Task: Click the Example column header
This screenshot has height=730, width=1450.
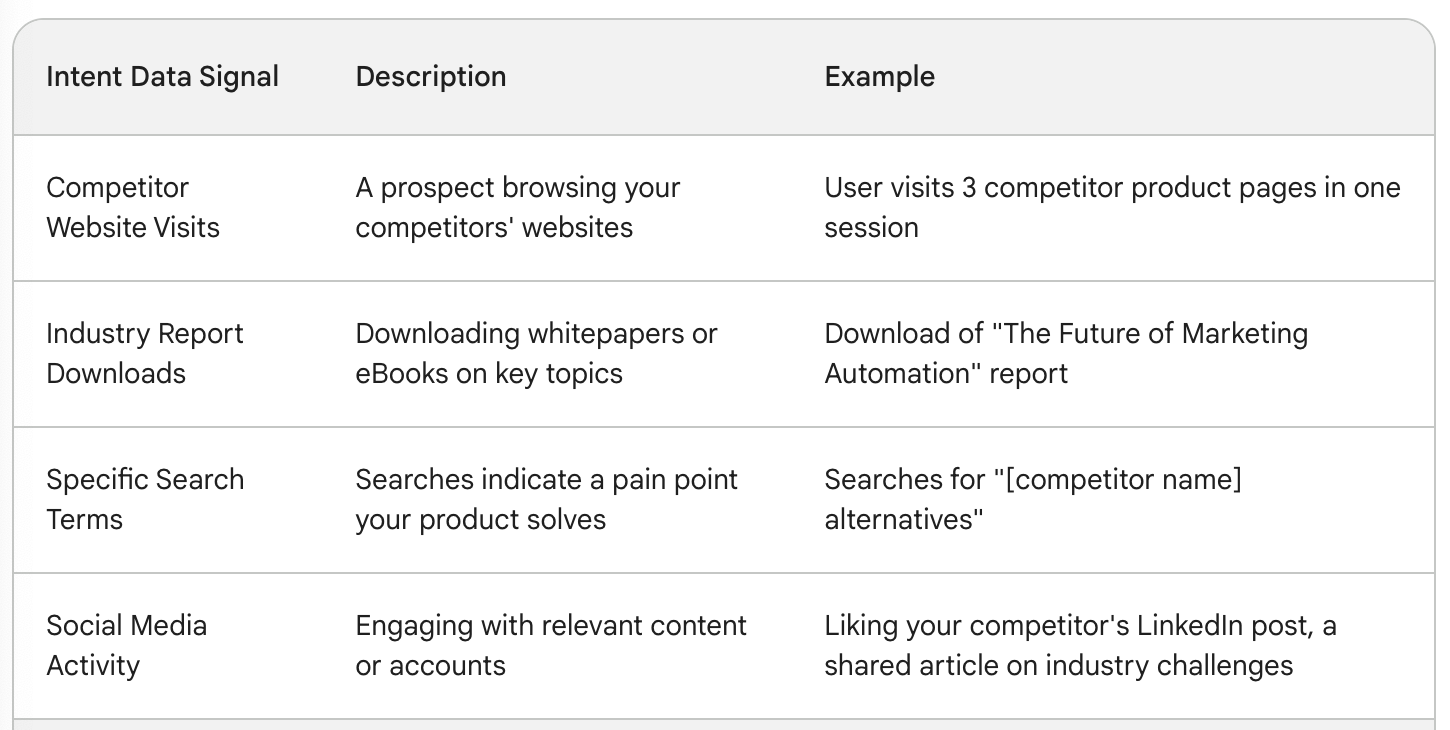Action: pos(880,77)
